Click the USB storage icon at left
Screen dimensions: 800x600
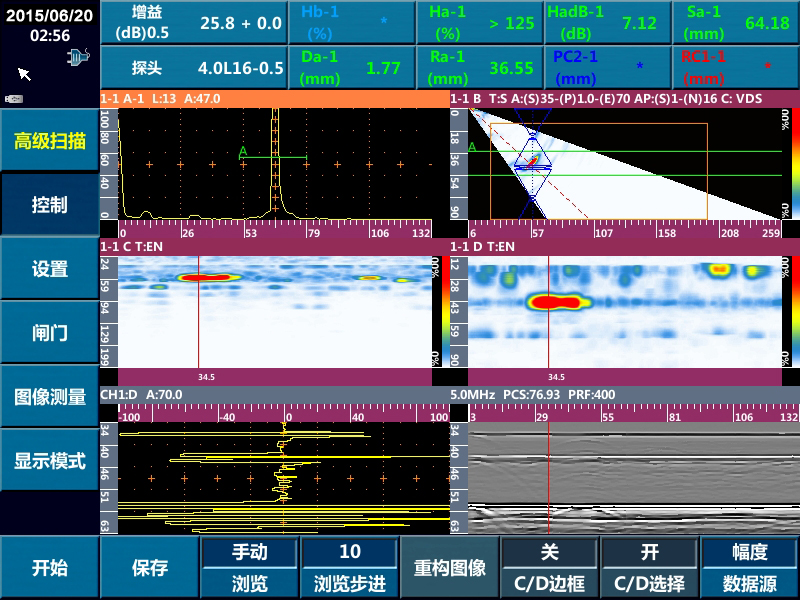(14, 98)
